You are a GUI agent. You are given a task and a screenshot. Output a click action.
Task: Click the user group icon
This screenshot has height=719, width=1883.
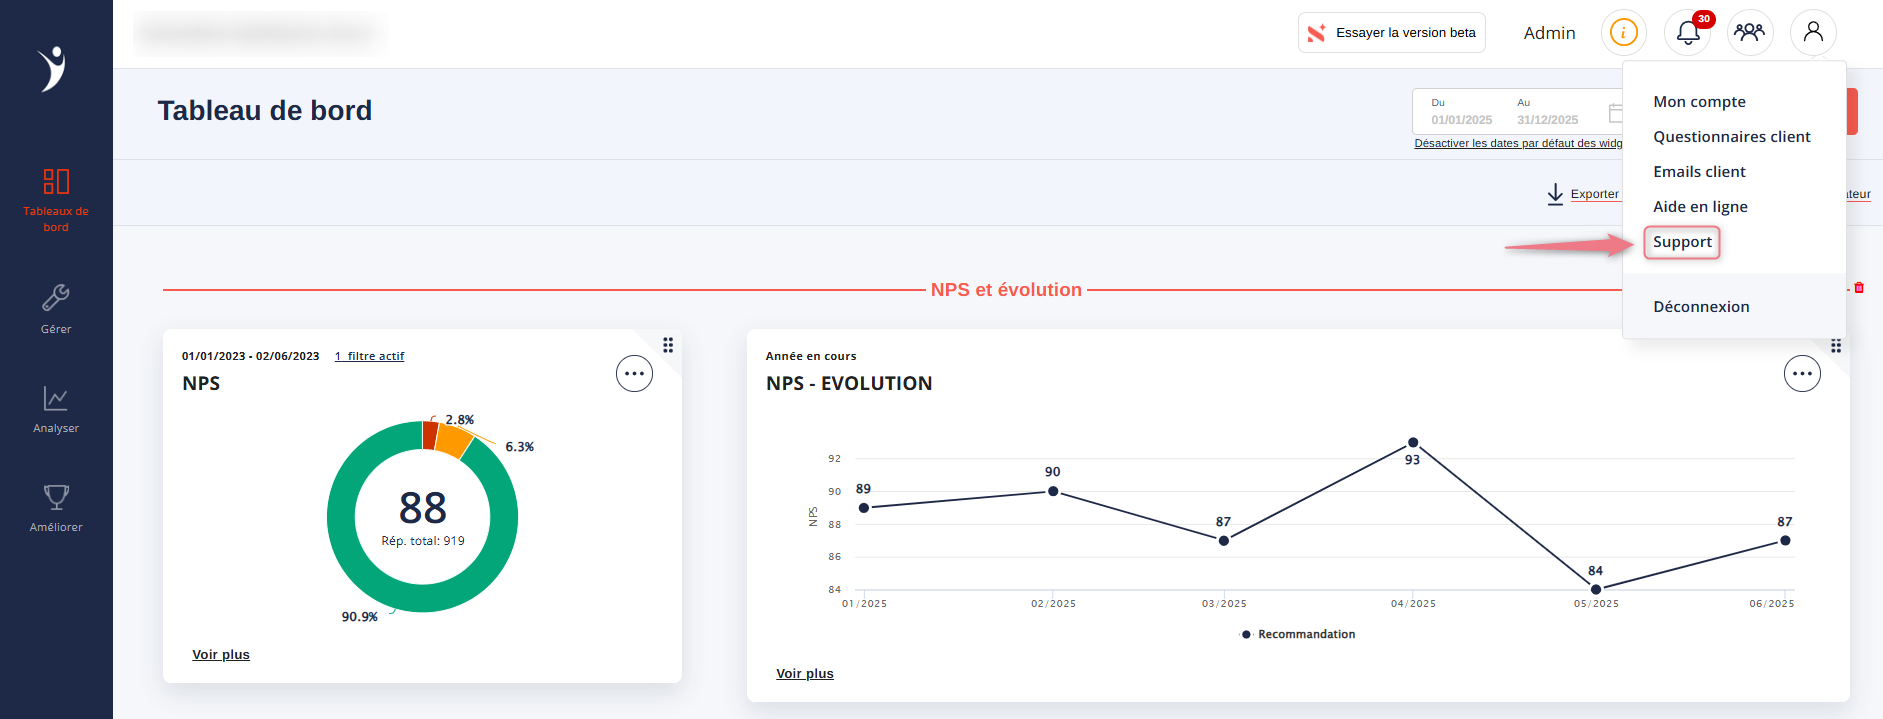(x=1749, y=33)
